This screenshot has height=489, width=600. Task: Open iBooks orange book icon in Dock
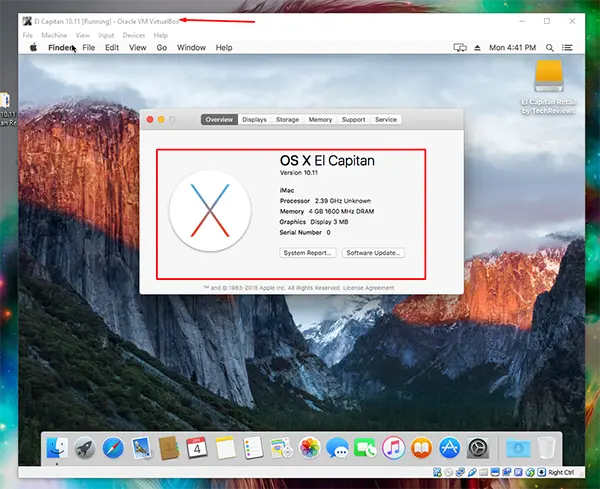pos(421,448)
